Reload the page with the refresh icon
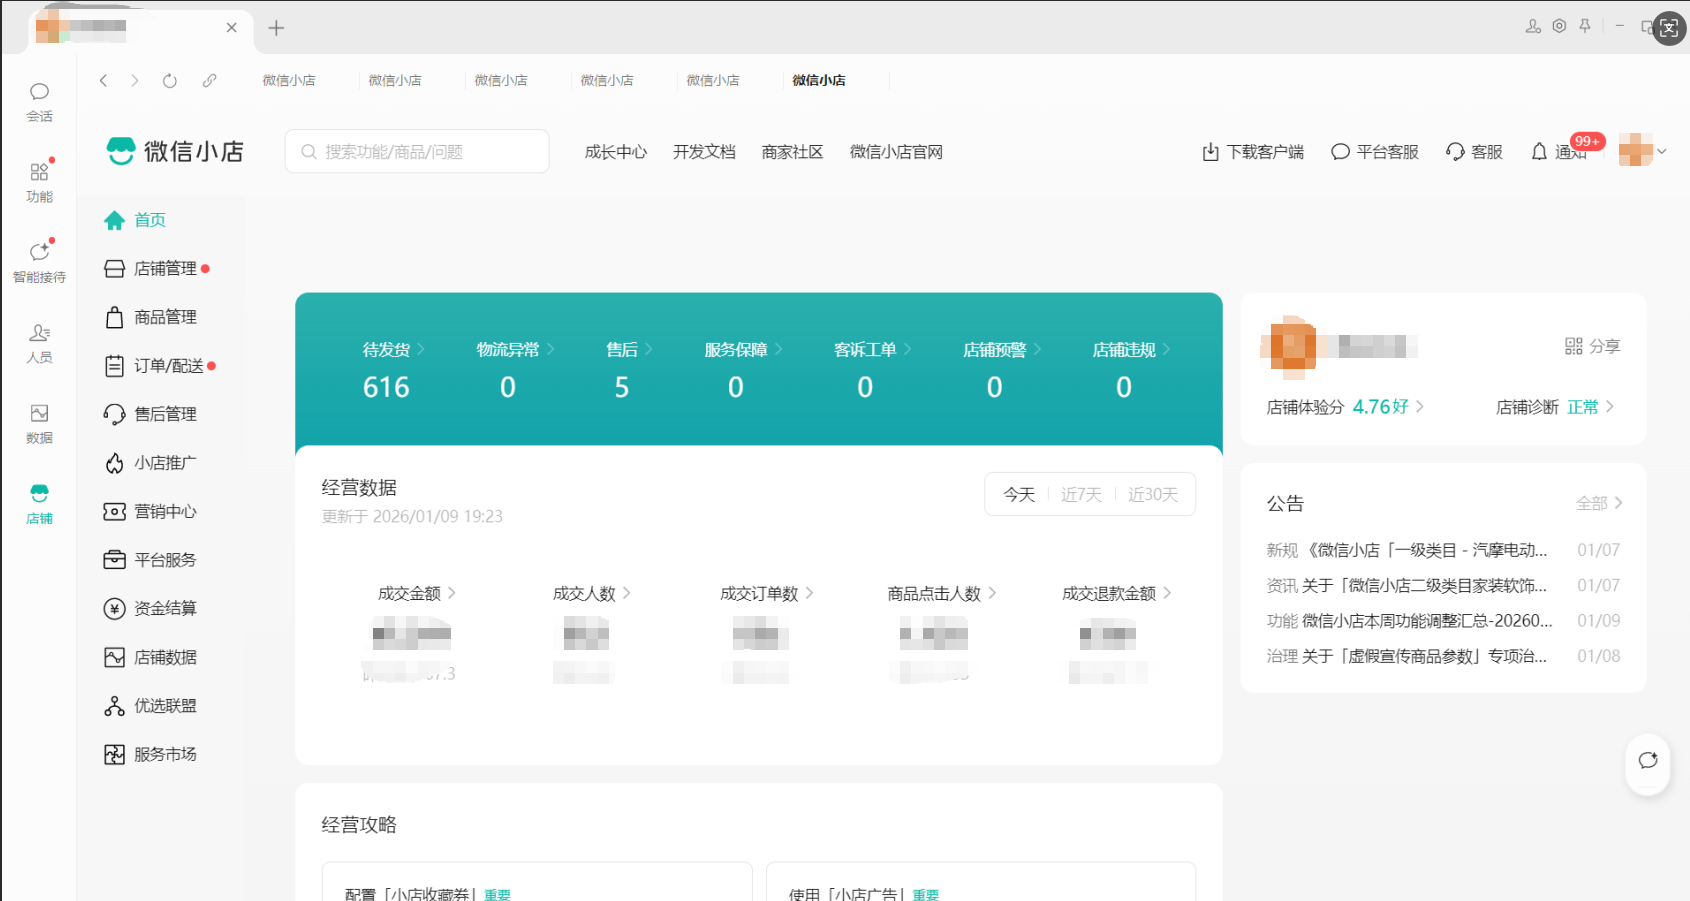Screen dimensions: 1690x901 click(x=170, y=81)
